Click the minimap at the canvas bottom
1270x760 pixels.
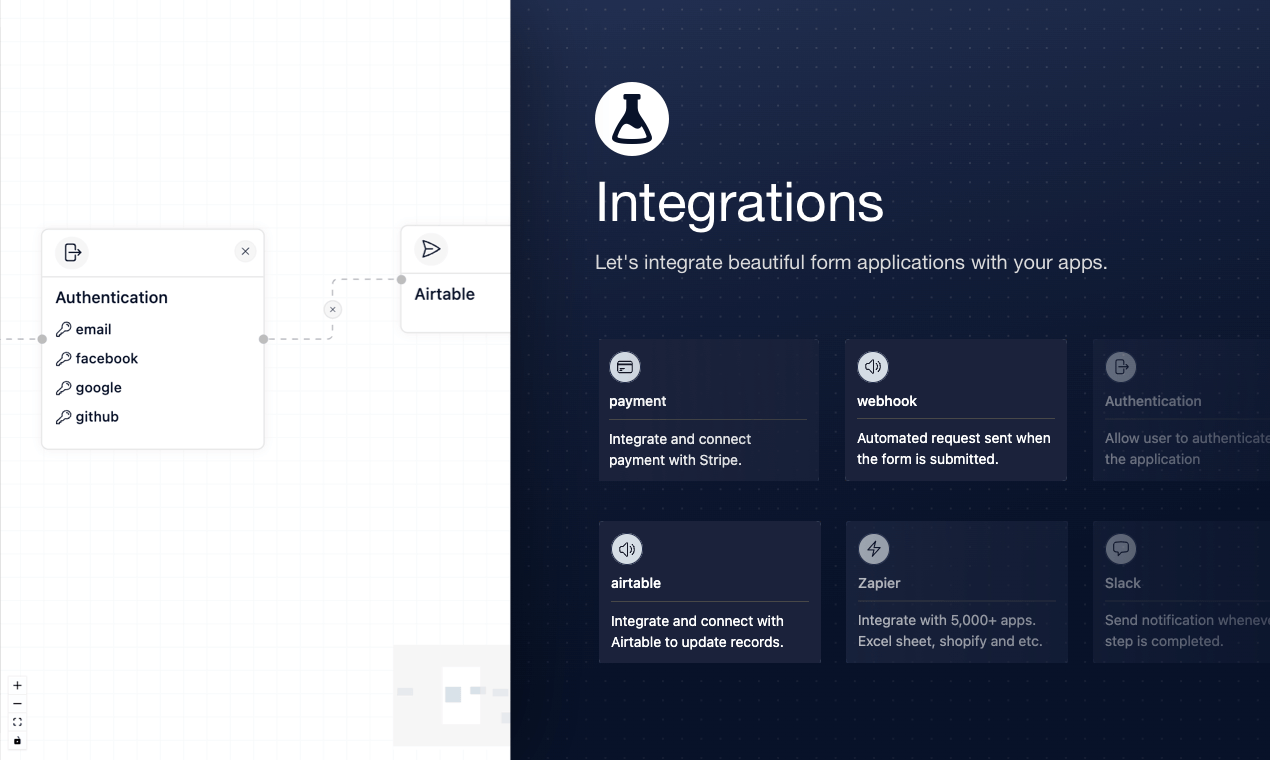[455, 697]
